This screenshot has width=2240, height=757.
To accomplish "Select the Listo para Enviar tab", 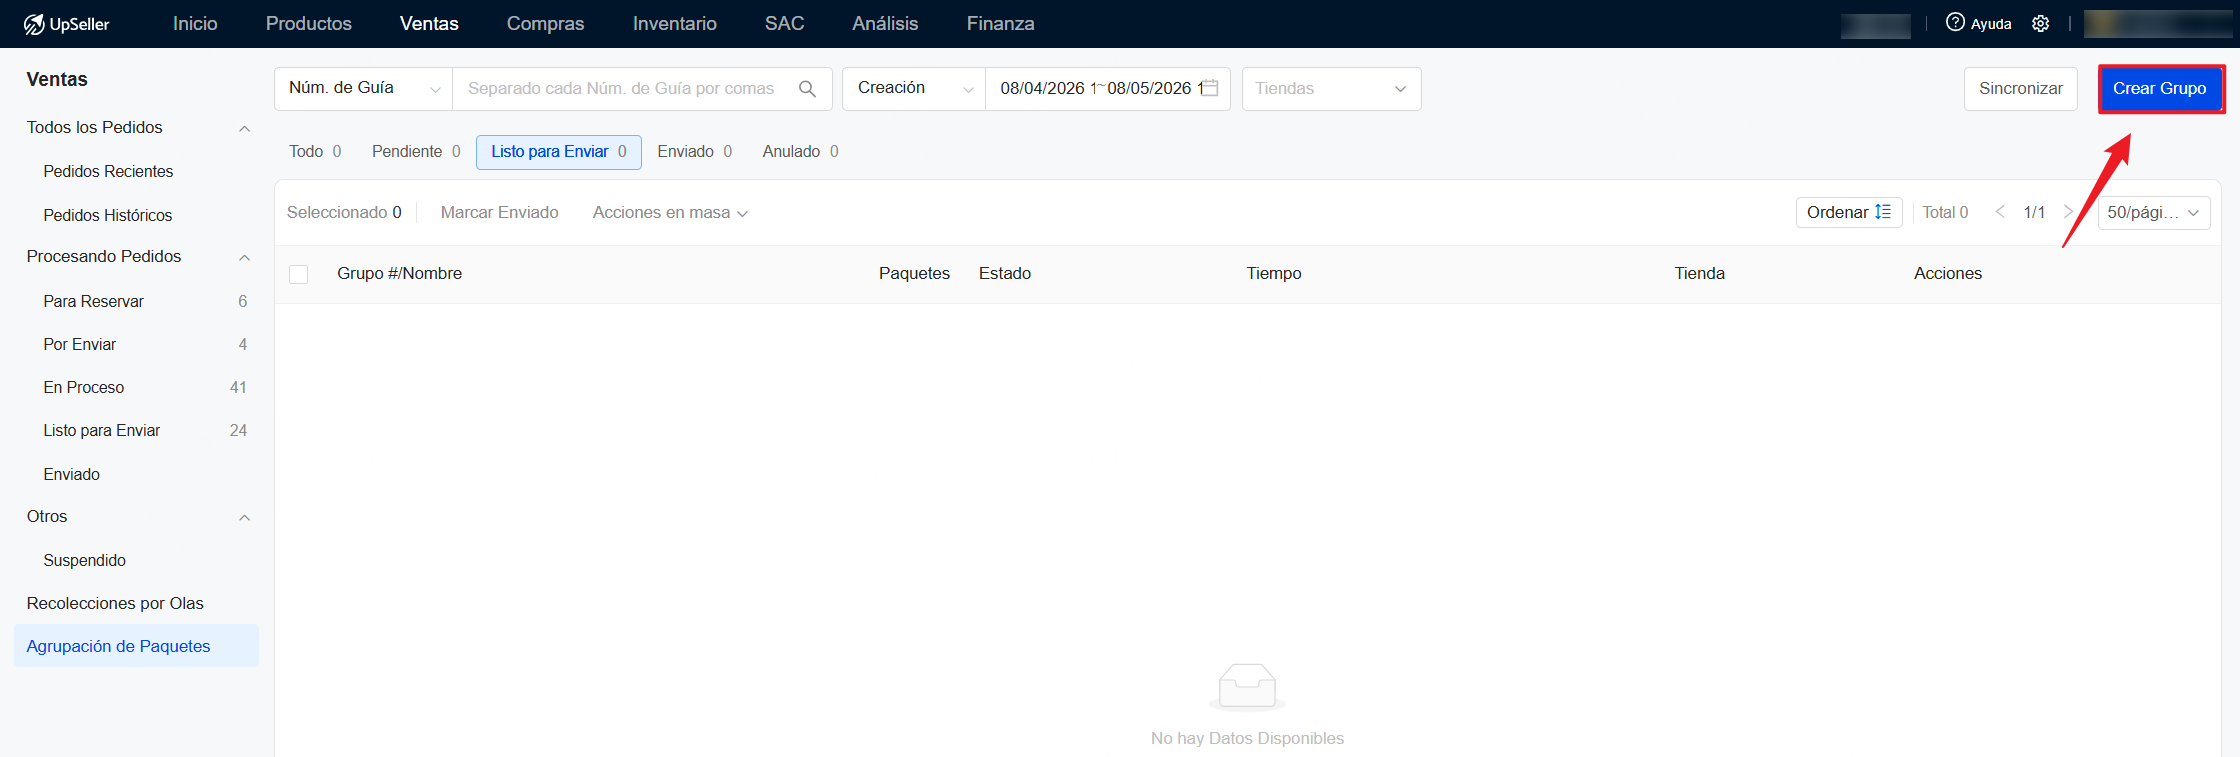I will 559,152.
